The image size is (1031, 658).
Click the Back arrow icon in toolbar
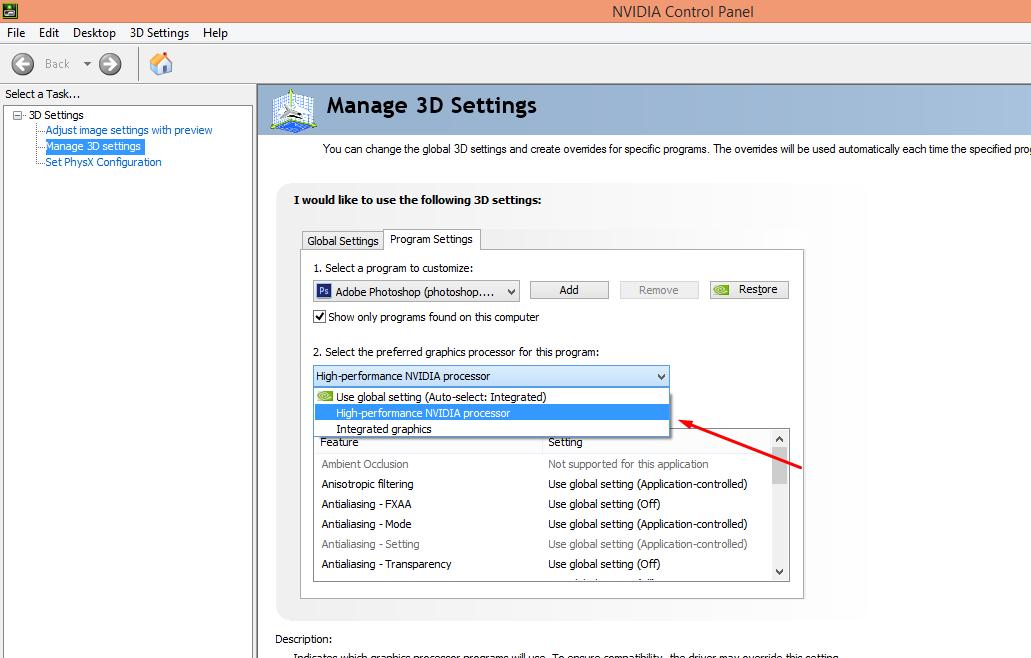pos(23,64)
